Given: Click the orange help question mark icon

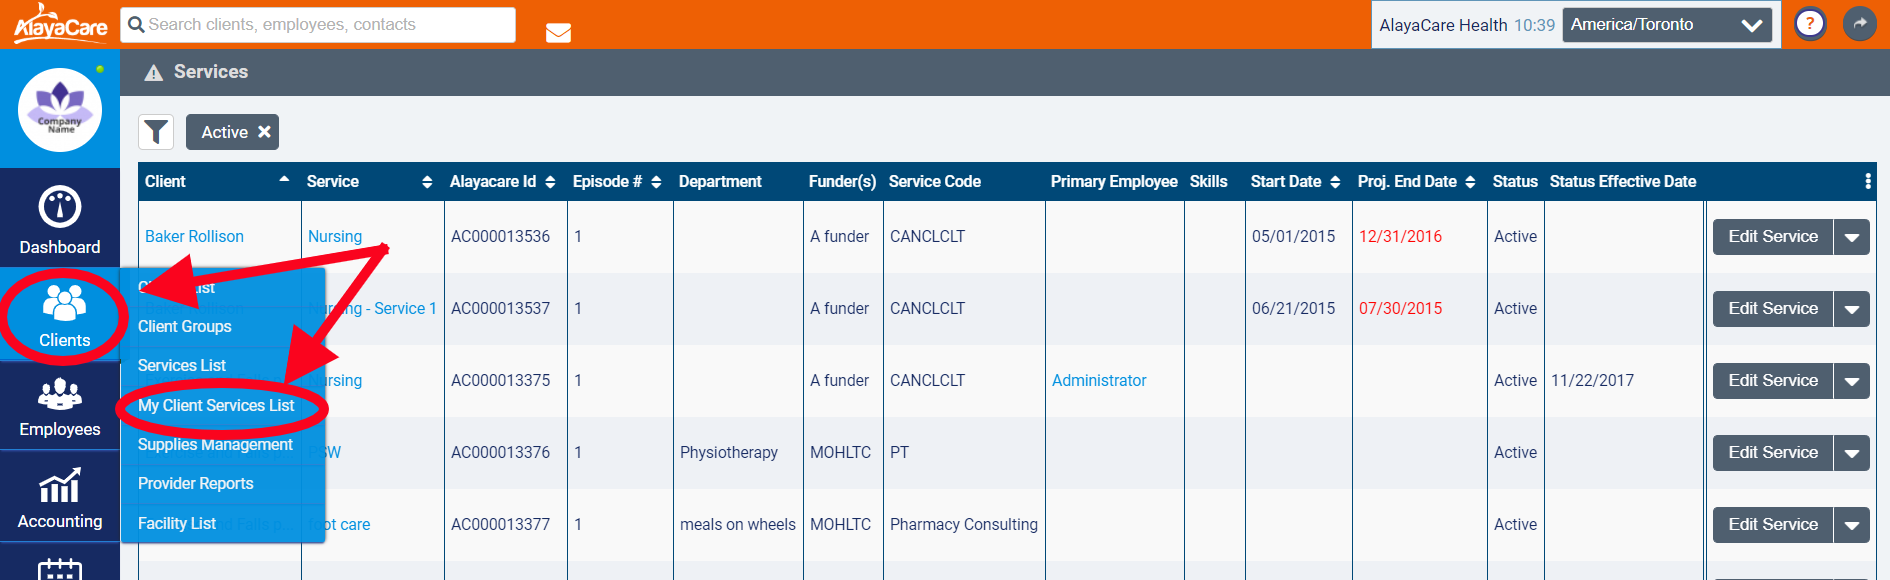Looking at the screenshot, I should (1809, 24).
